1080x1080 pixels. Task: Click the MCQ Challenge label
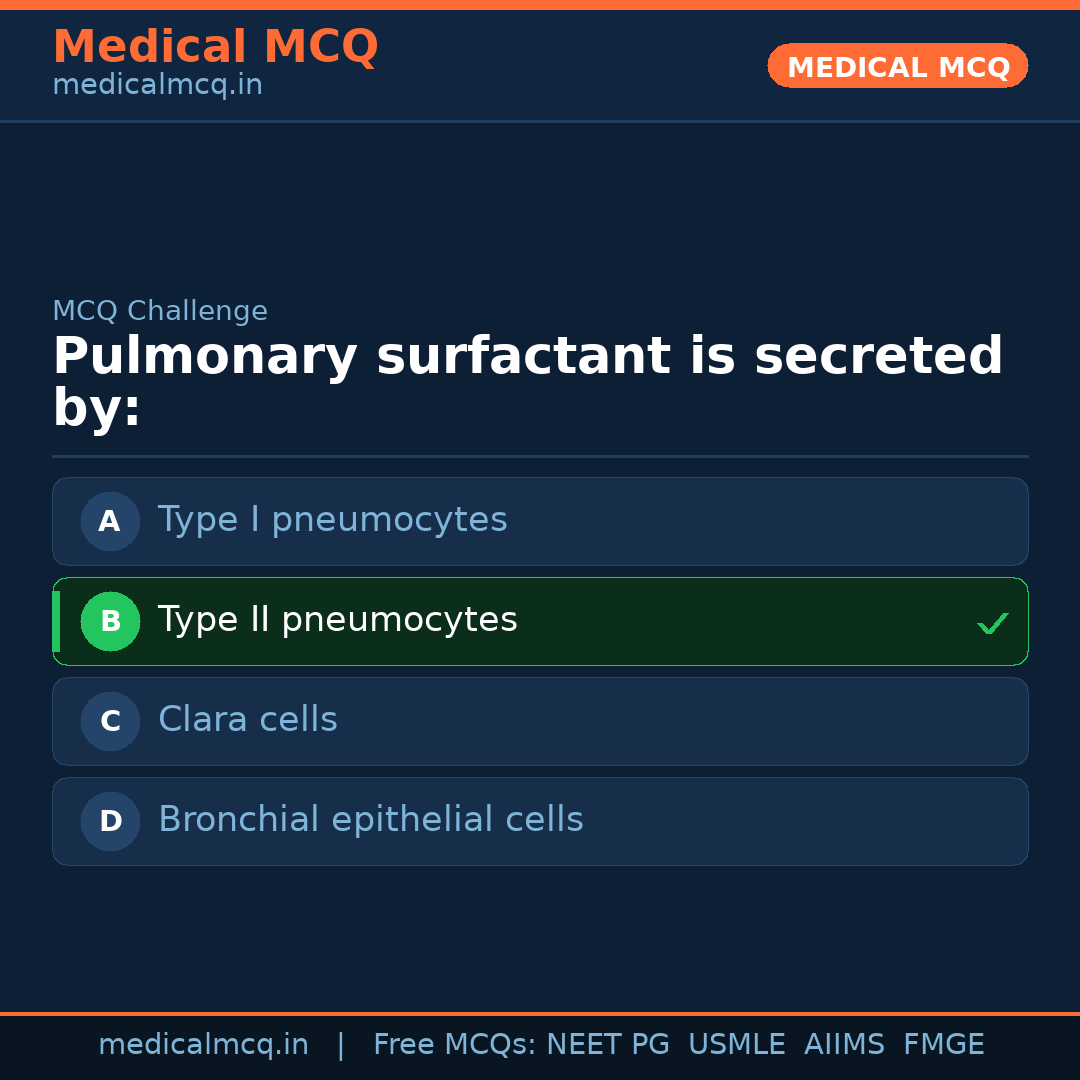(160, 311)
